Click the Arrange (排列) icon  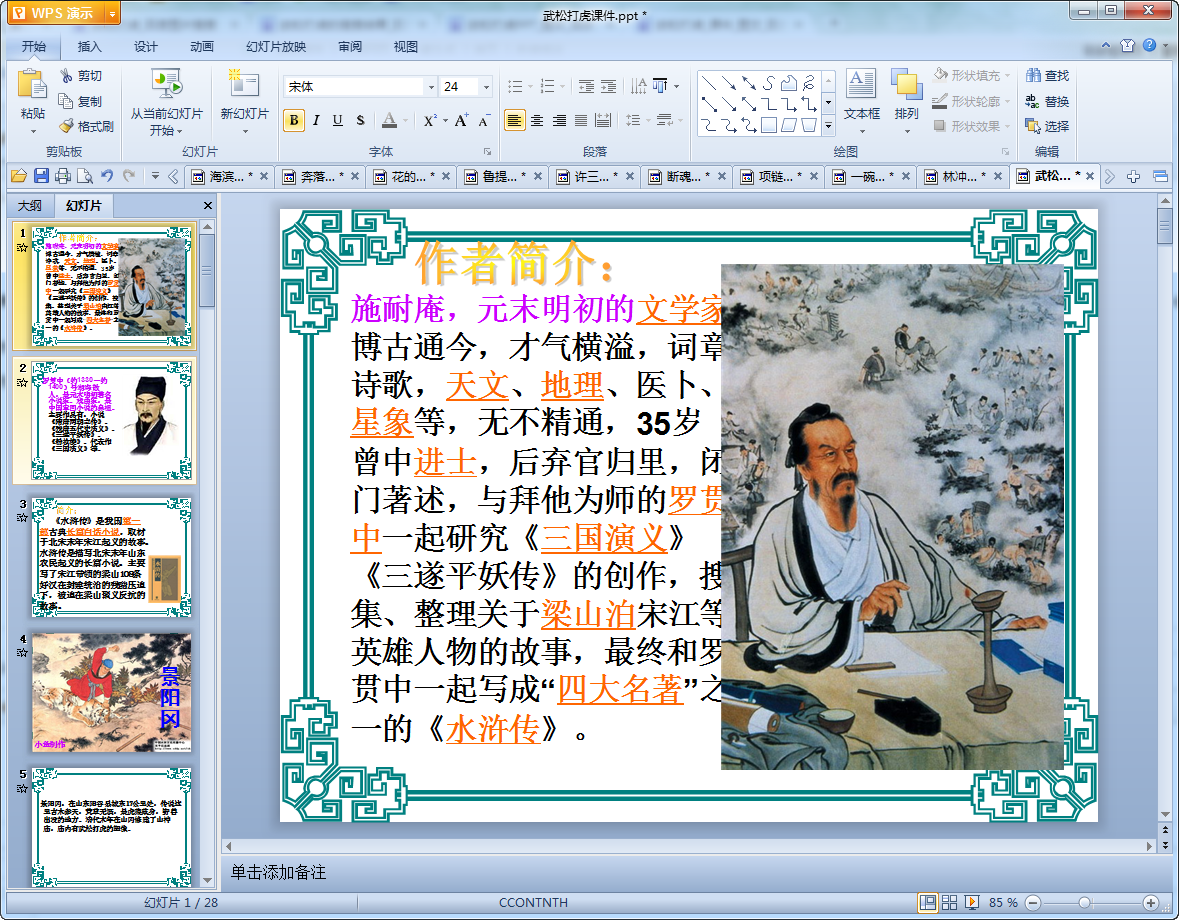tap(906, 84)
